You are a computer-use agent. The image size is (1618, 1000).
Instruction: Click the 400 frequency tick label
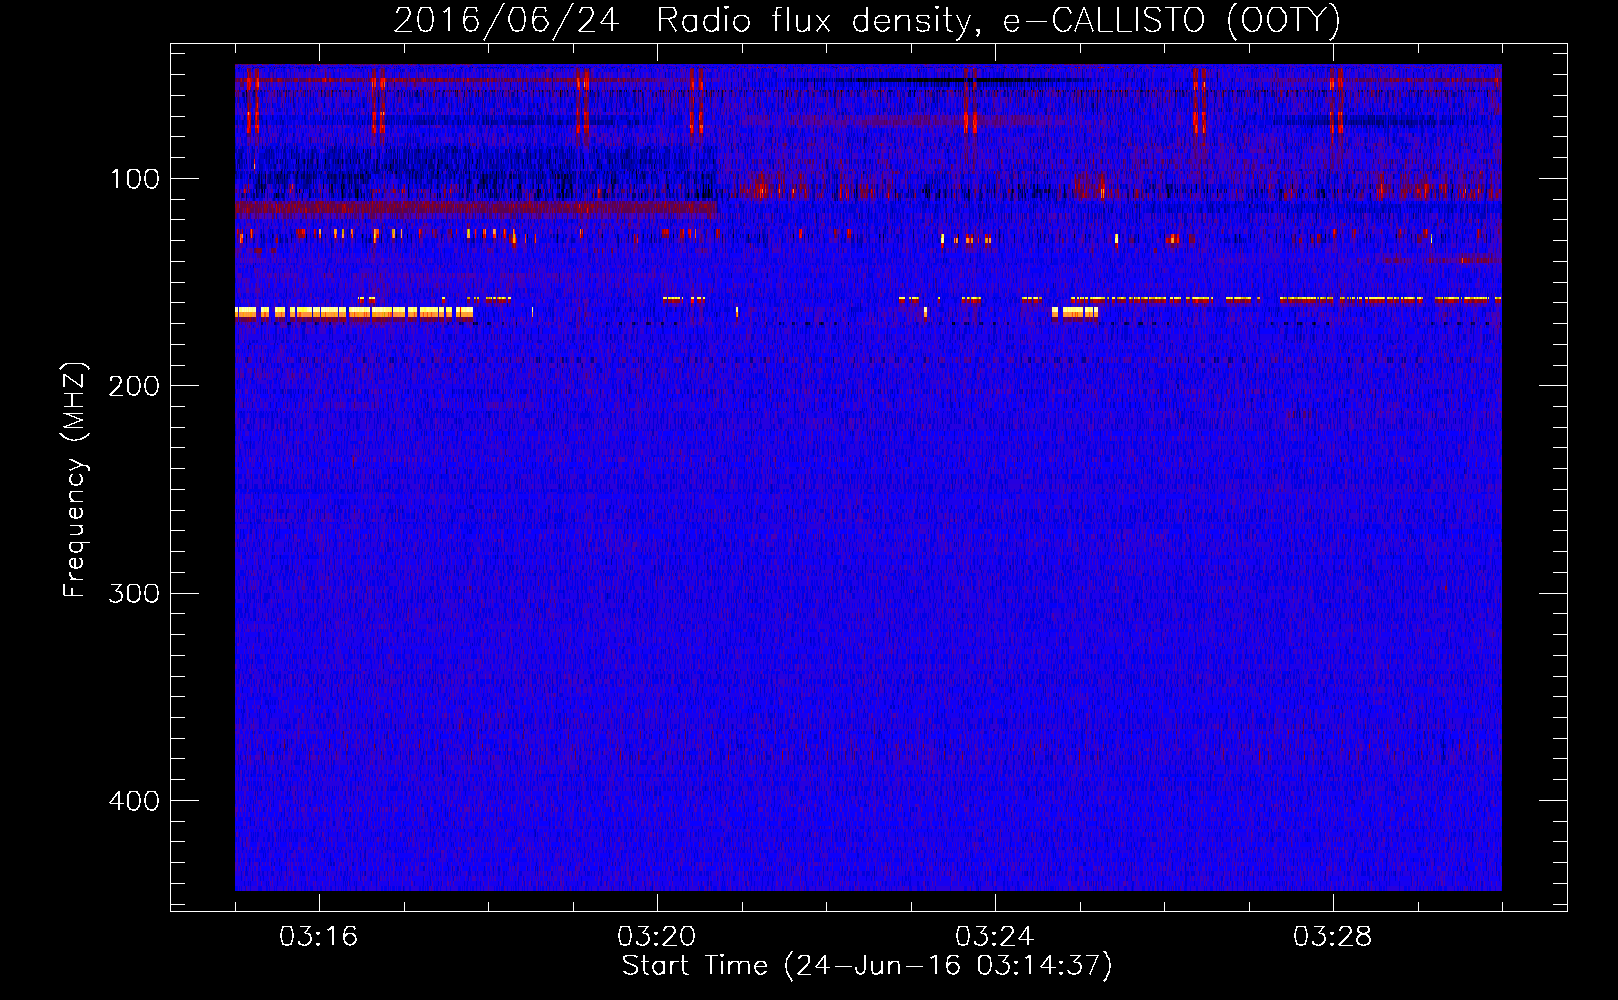point(134,801)
